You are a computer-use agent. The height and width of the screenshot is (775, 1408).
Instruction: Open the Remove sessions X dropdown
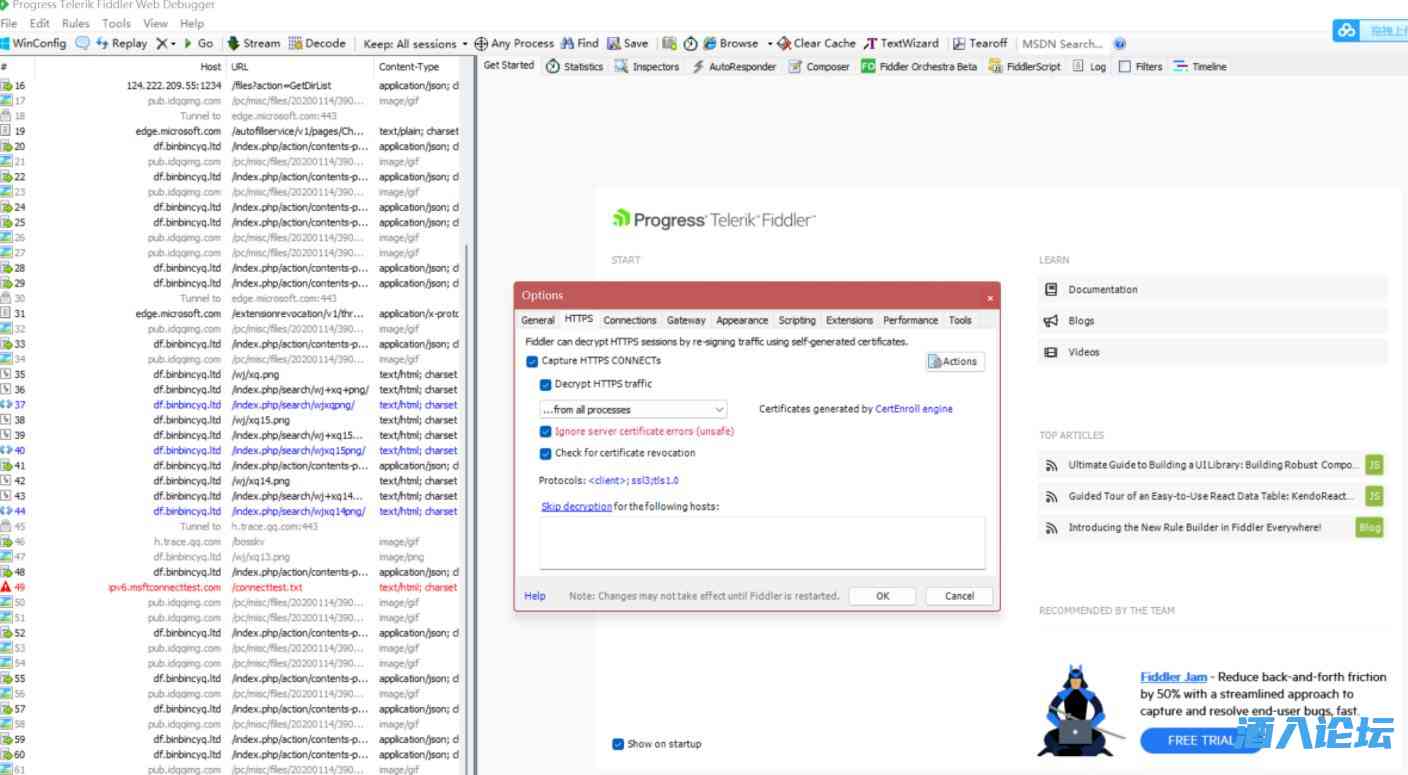tap(166, 43)
